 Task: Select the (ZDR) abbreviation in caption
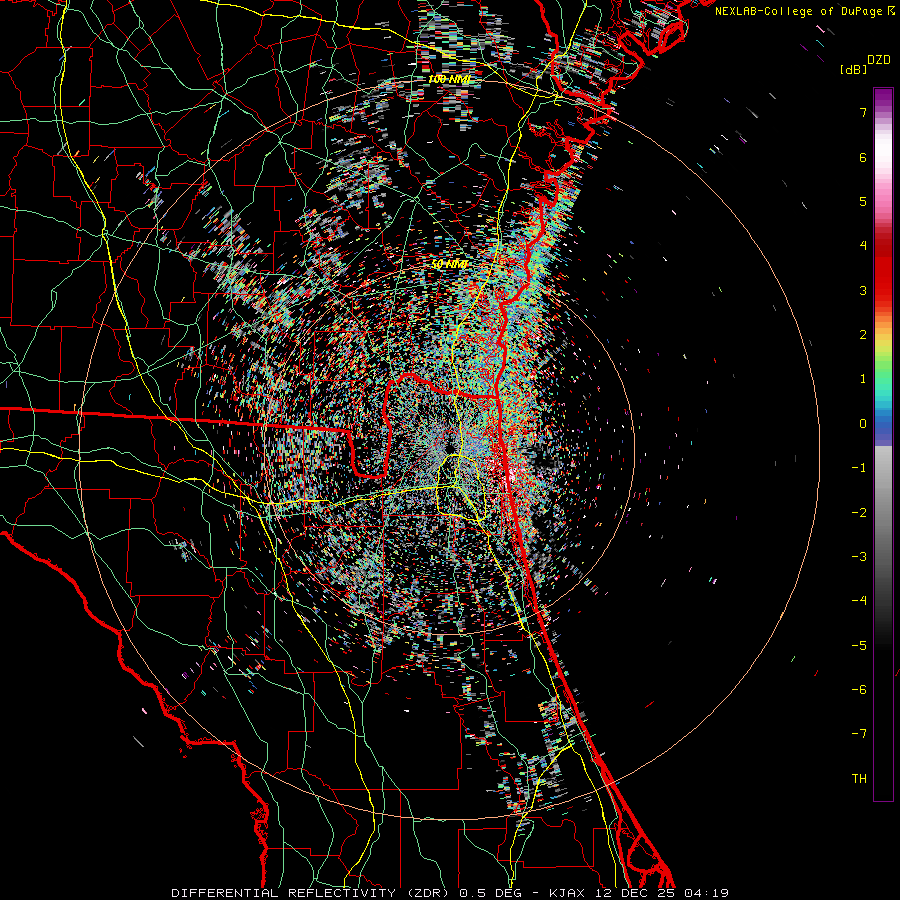tap(427, 893)
